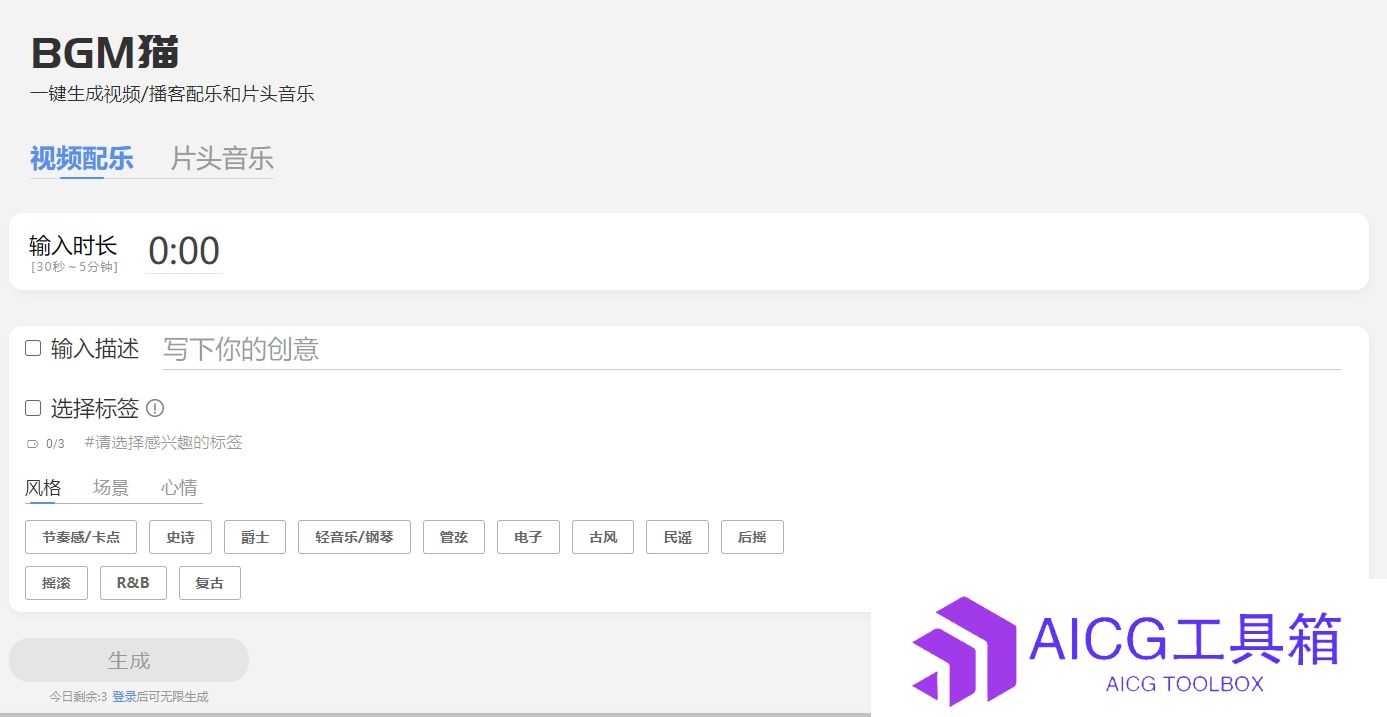Click the tag counter icon showing 0/3
The image size is (1387, 717).
(x=32, y=444)
